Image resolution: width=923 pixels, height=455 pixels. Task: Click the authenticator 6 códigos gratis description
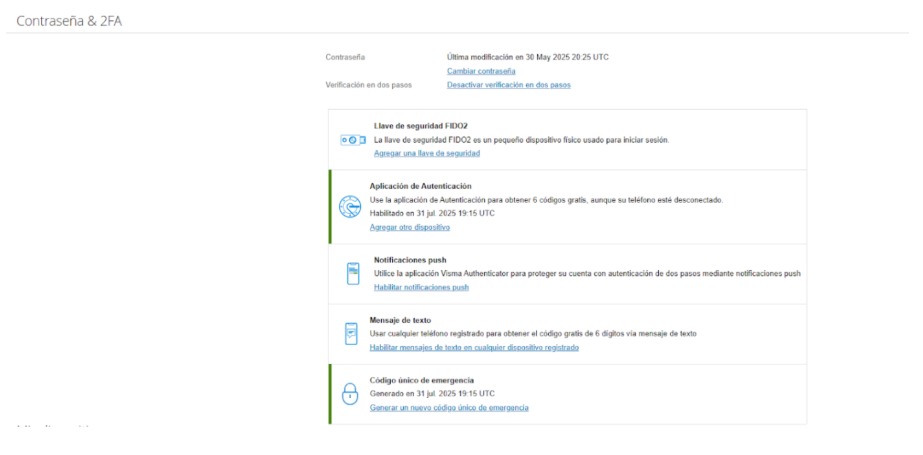point(546,200)
